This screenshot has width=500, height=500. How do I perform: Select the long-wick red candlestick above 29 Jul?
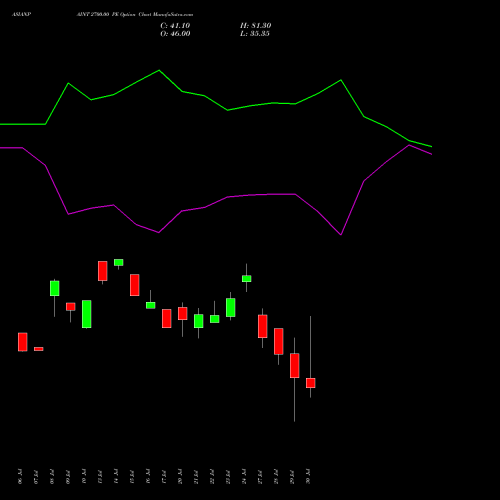[x=295, y=365]
